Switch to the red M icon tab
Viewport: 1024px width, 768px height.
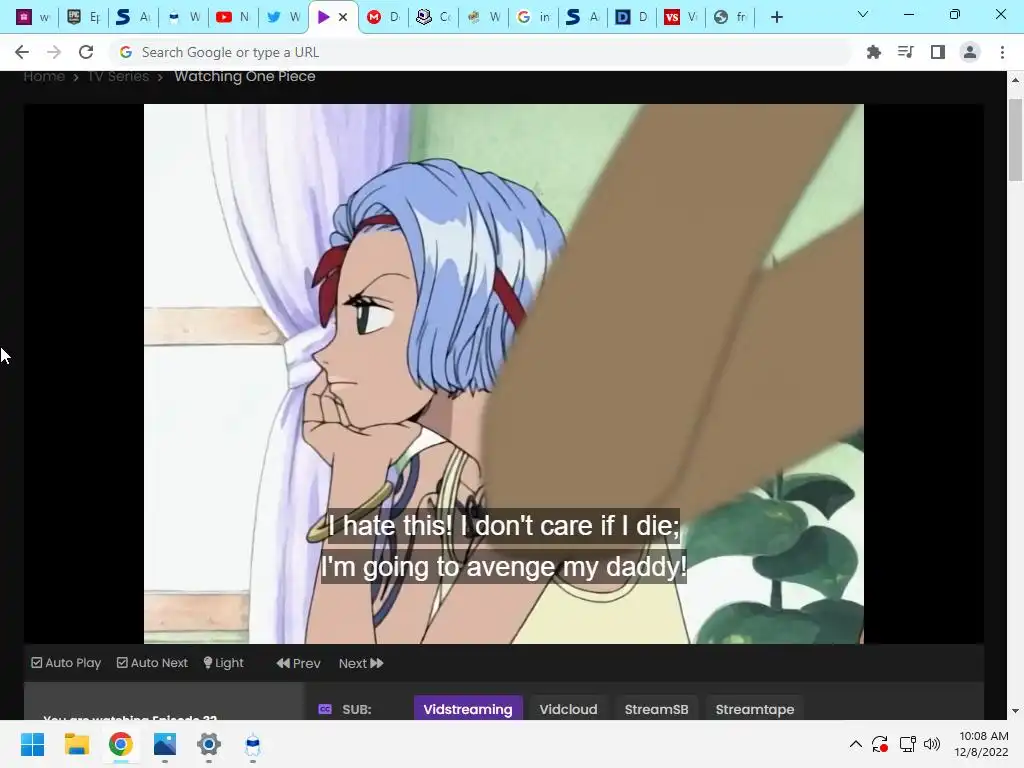coord(383,18)
